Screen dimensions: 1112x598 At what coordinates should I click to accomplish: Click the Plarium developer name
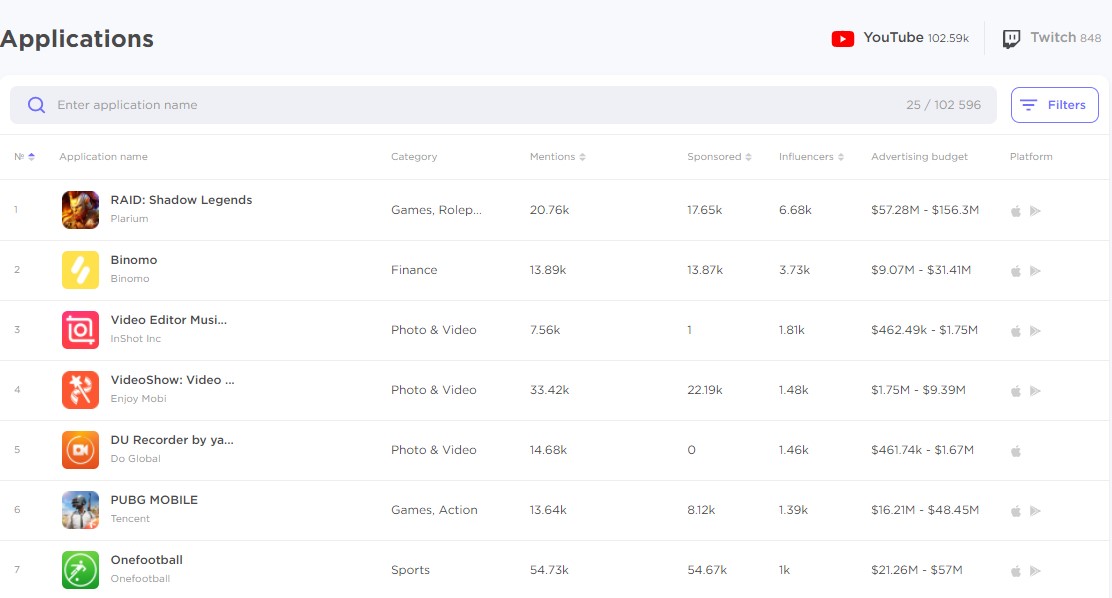[x=129, y=218]
